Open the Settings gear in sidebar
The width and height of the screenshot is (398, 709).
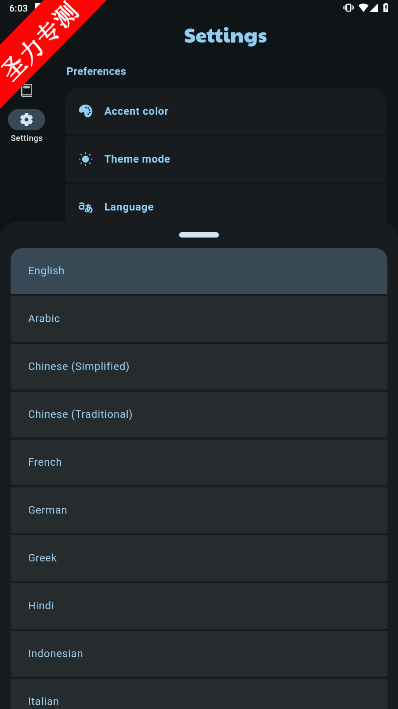pyautogui.click(x=26, y=120)
